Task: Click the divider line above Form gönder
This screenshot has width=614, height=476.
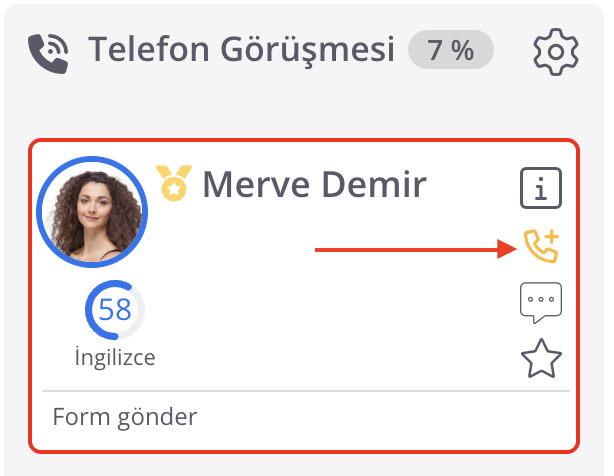Action: 306,391
